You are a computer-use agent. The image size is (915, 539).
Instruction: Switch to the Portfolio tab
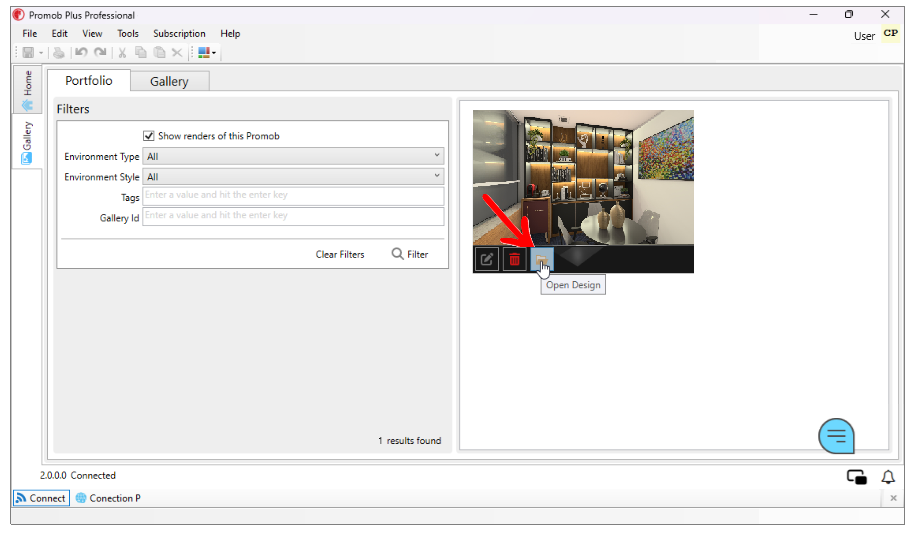pyautogui.click(x=89, y=80)
